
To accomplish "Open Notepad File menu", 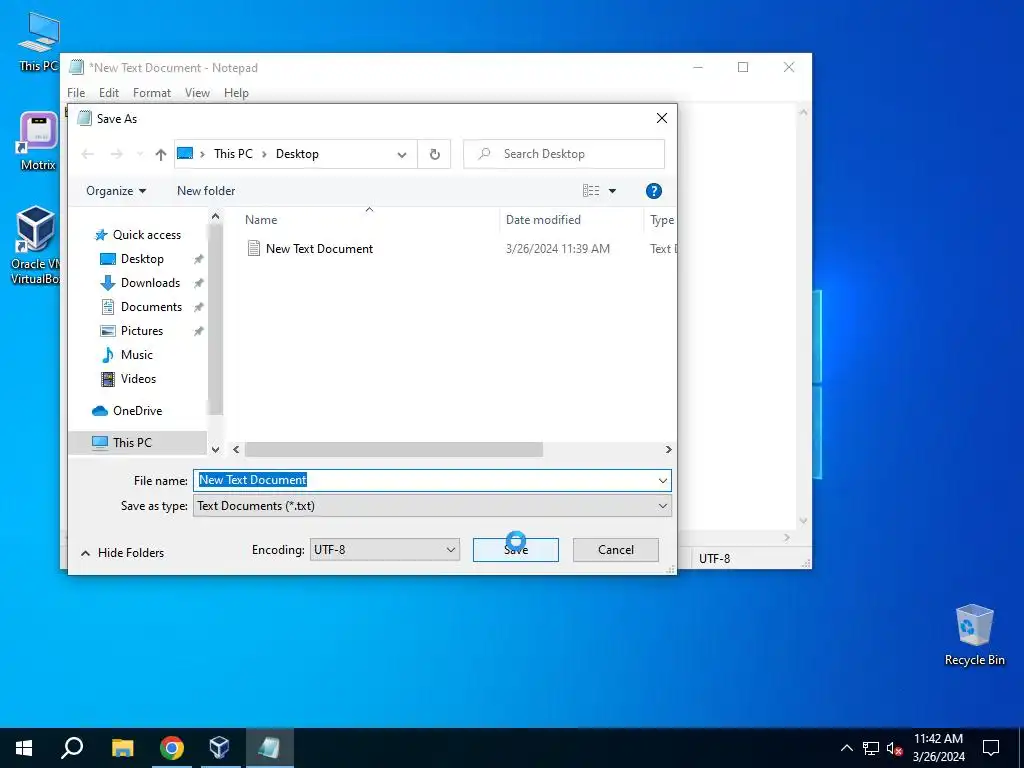I will (76, 93).
